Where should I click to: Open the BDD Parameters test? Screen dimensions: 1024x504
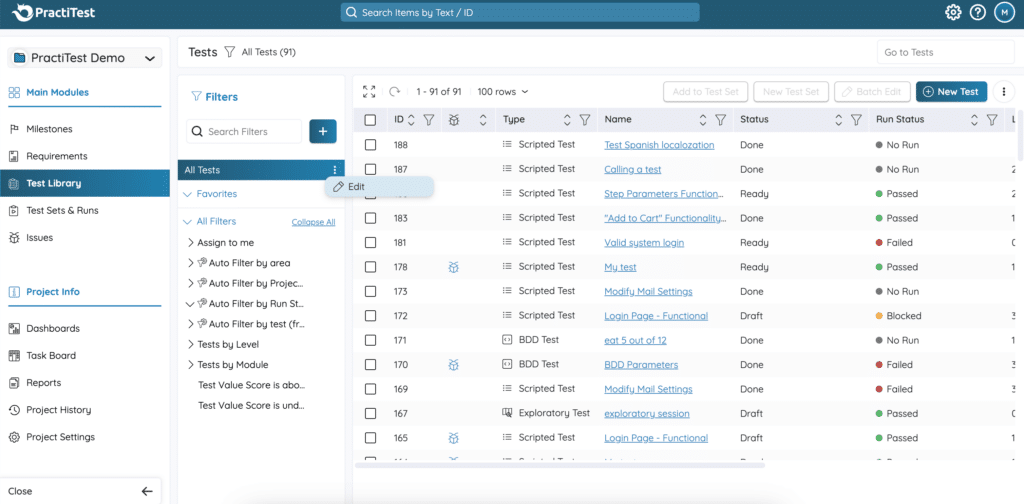click(641, 365)
